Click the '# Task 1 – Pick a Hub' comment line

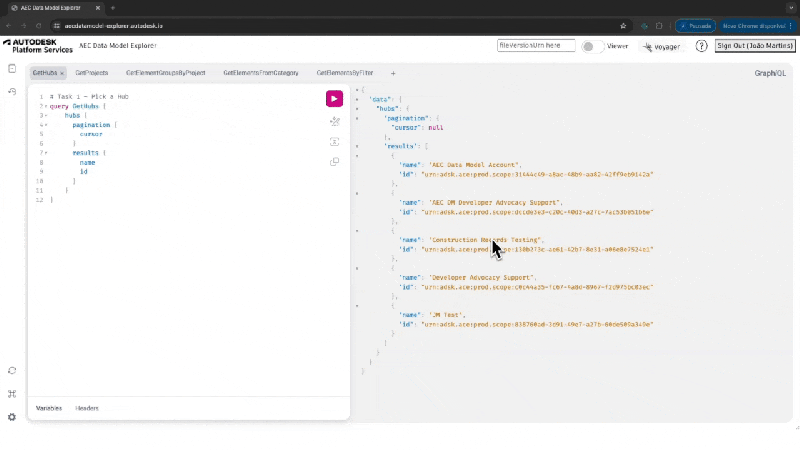89,96
